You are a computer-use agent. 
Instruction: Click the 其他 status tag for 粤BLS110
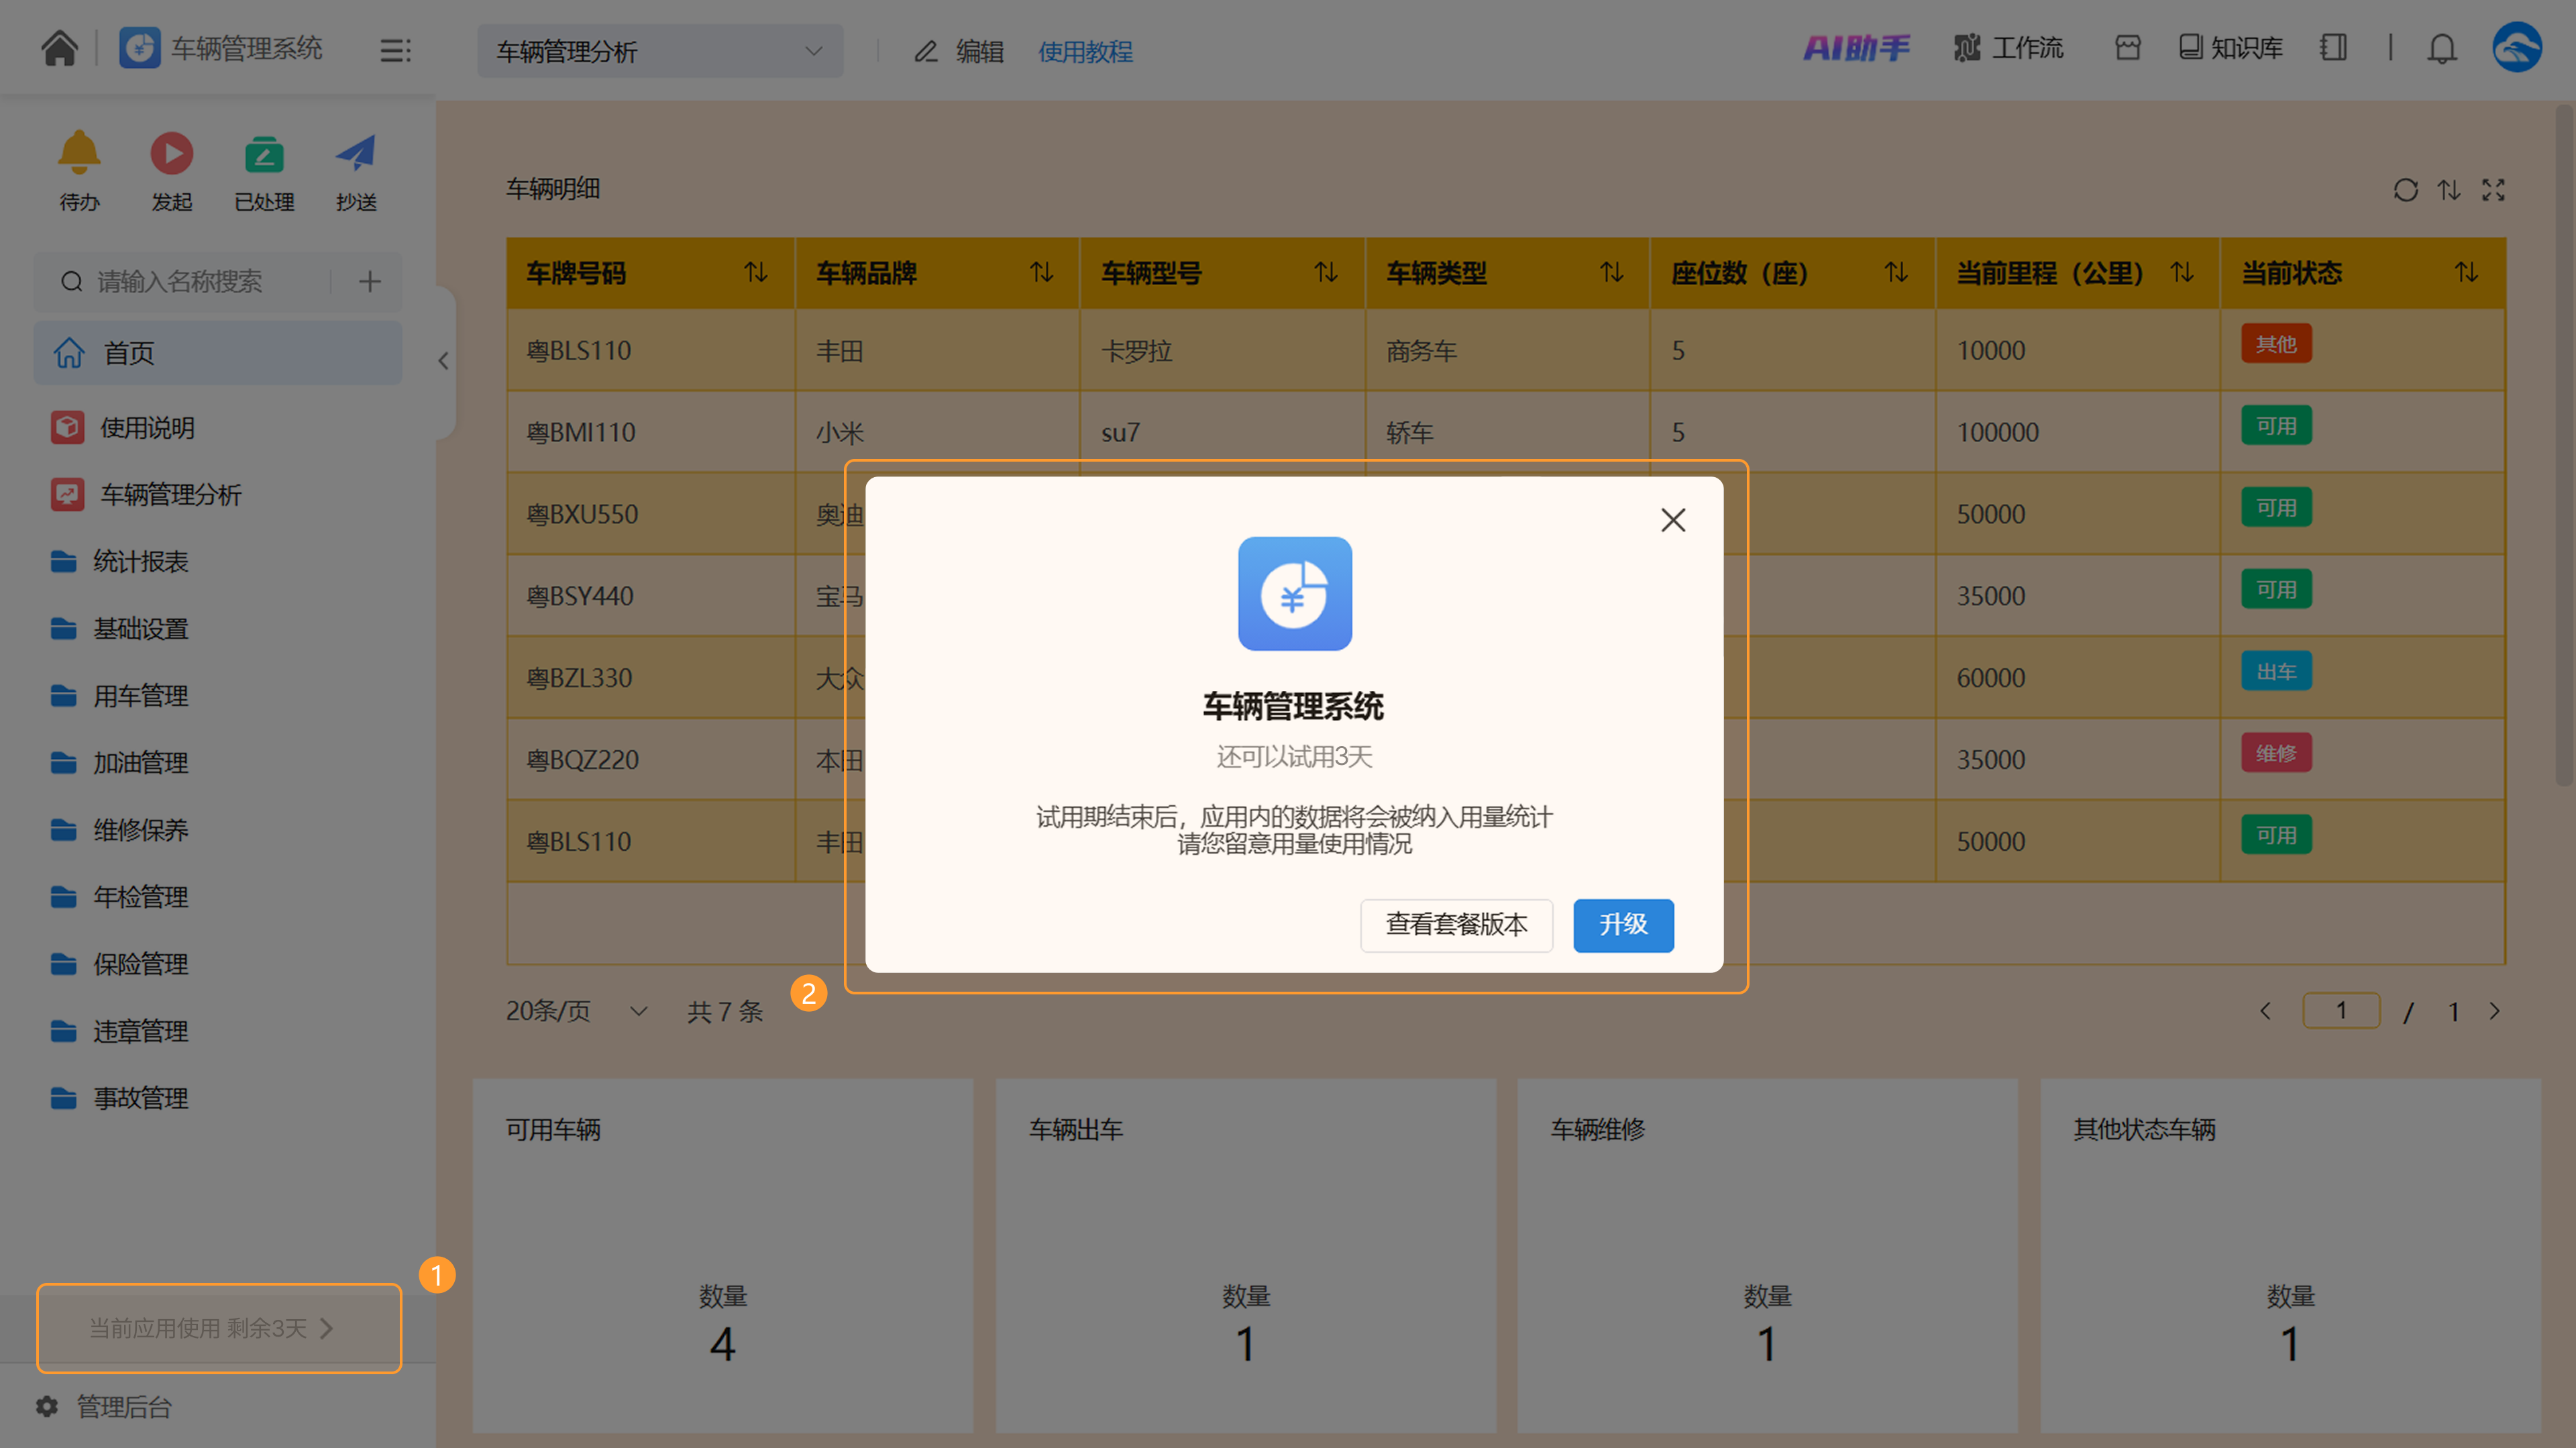pyautogui.click(x=2276, y=344)
